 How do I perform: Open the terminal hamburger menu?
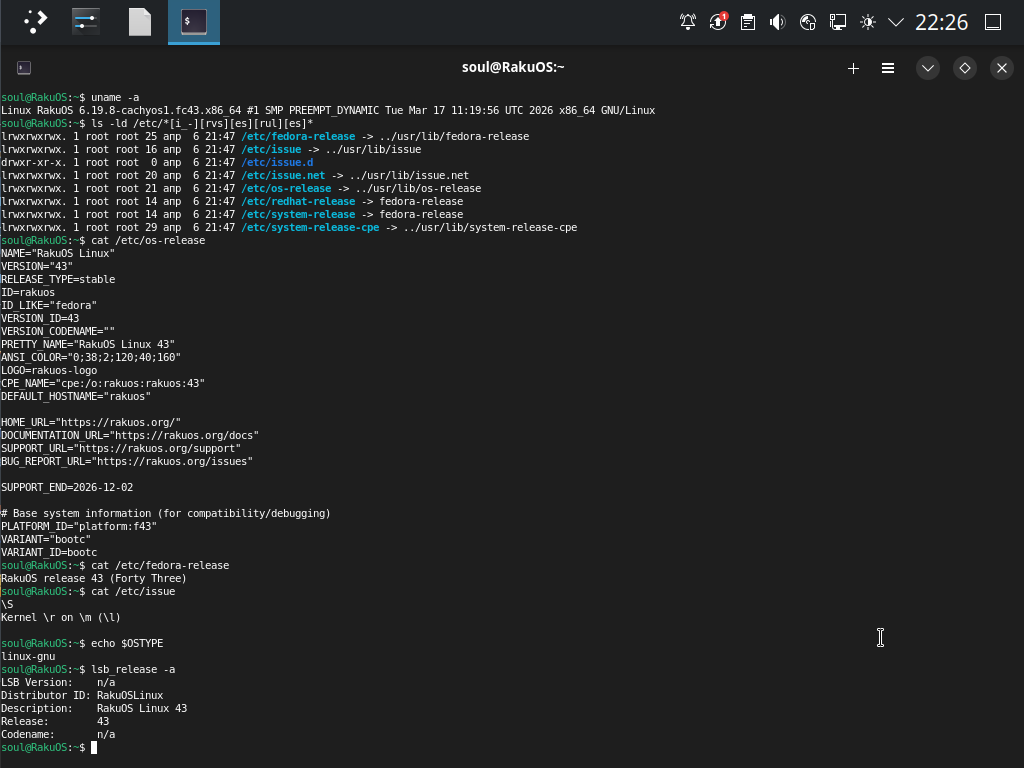pos(887,68)
